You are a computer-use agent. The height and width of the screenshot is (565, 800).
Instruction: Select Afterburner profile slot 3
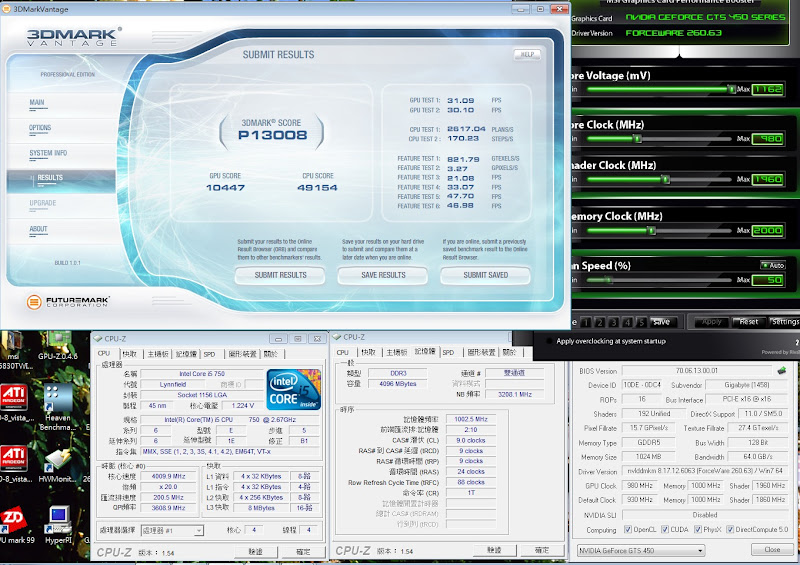(x=614, y=322)
